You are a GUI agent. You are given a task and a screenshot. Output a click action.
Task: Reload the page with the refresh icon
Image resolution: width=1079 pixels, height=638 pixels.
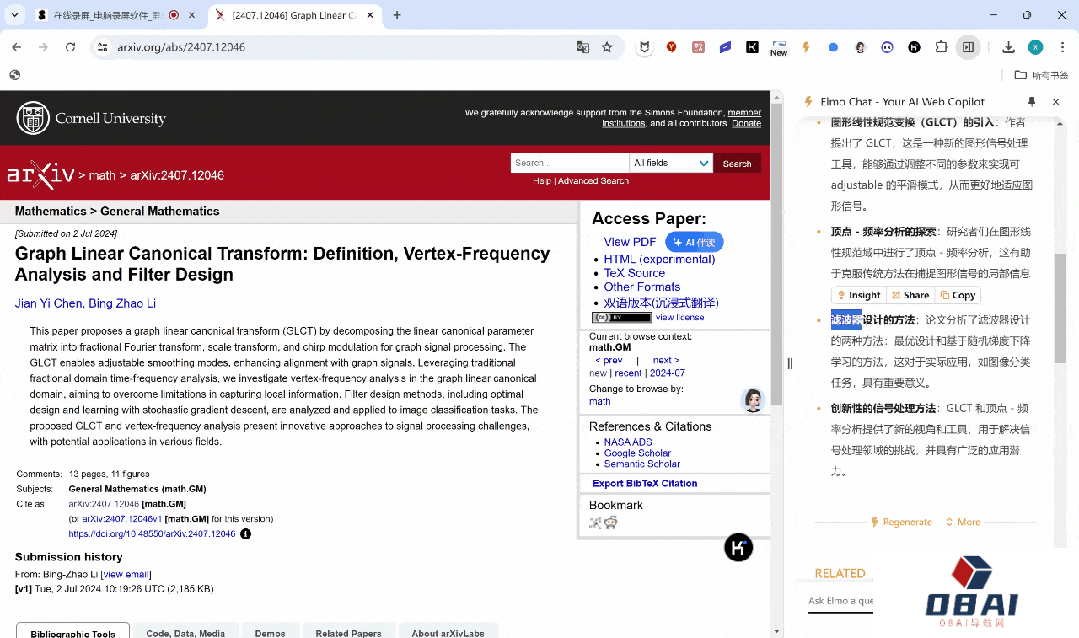(x=70, y=47)
